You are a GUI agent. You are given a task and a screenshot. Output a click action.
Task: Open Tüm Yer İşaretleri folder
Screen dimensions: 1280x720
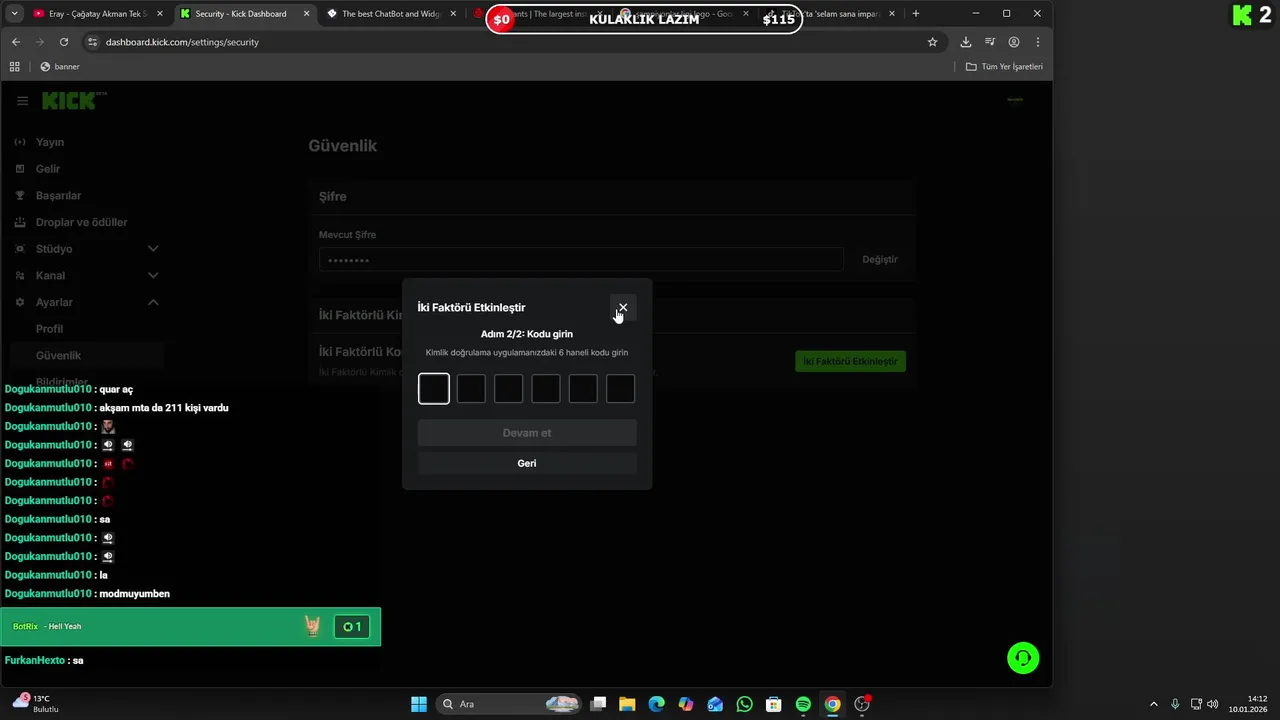point(1004,67)
